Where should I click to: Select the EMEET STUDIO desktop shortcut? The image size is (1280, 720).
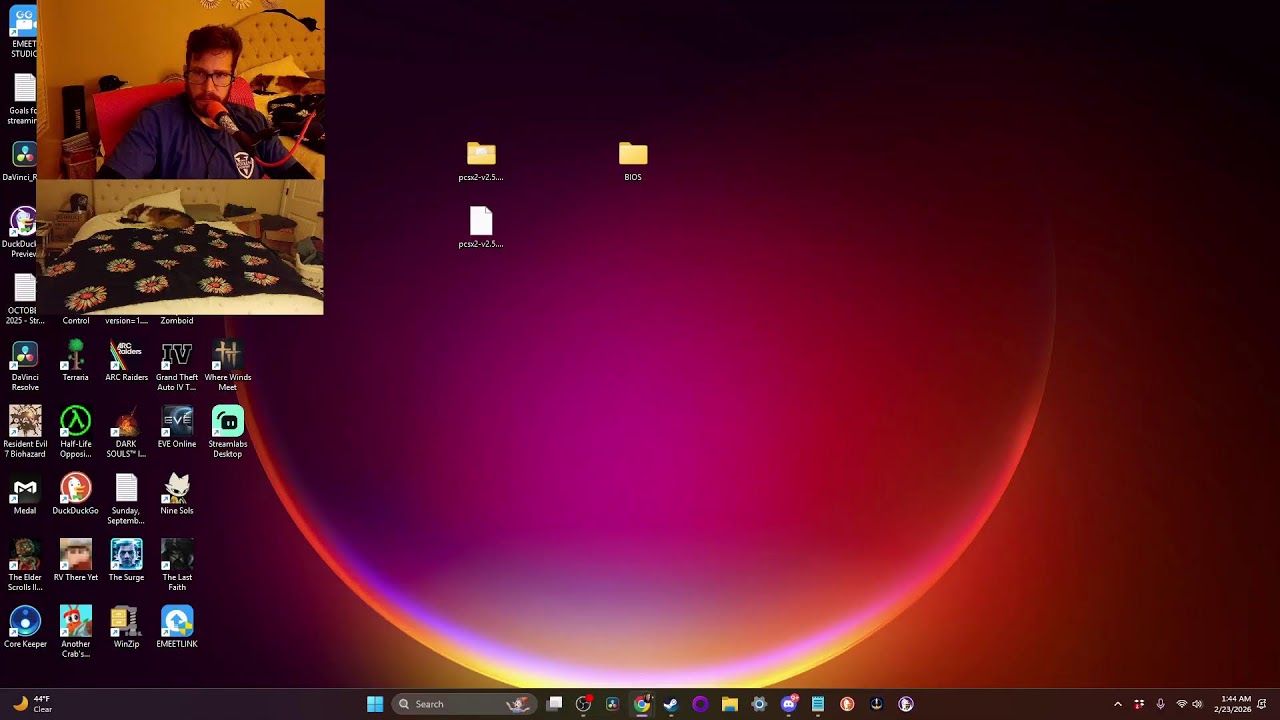[x=23, y=32]
